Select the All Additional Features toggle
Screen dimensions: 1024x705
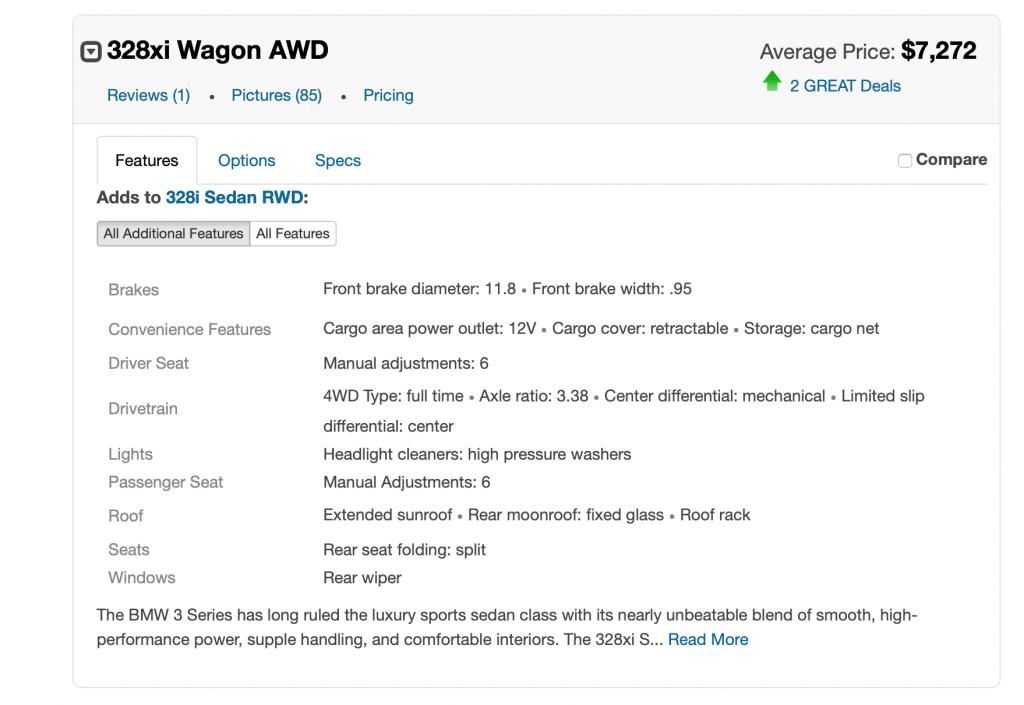[173, 234]
